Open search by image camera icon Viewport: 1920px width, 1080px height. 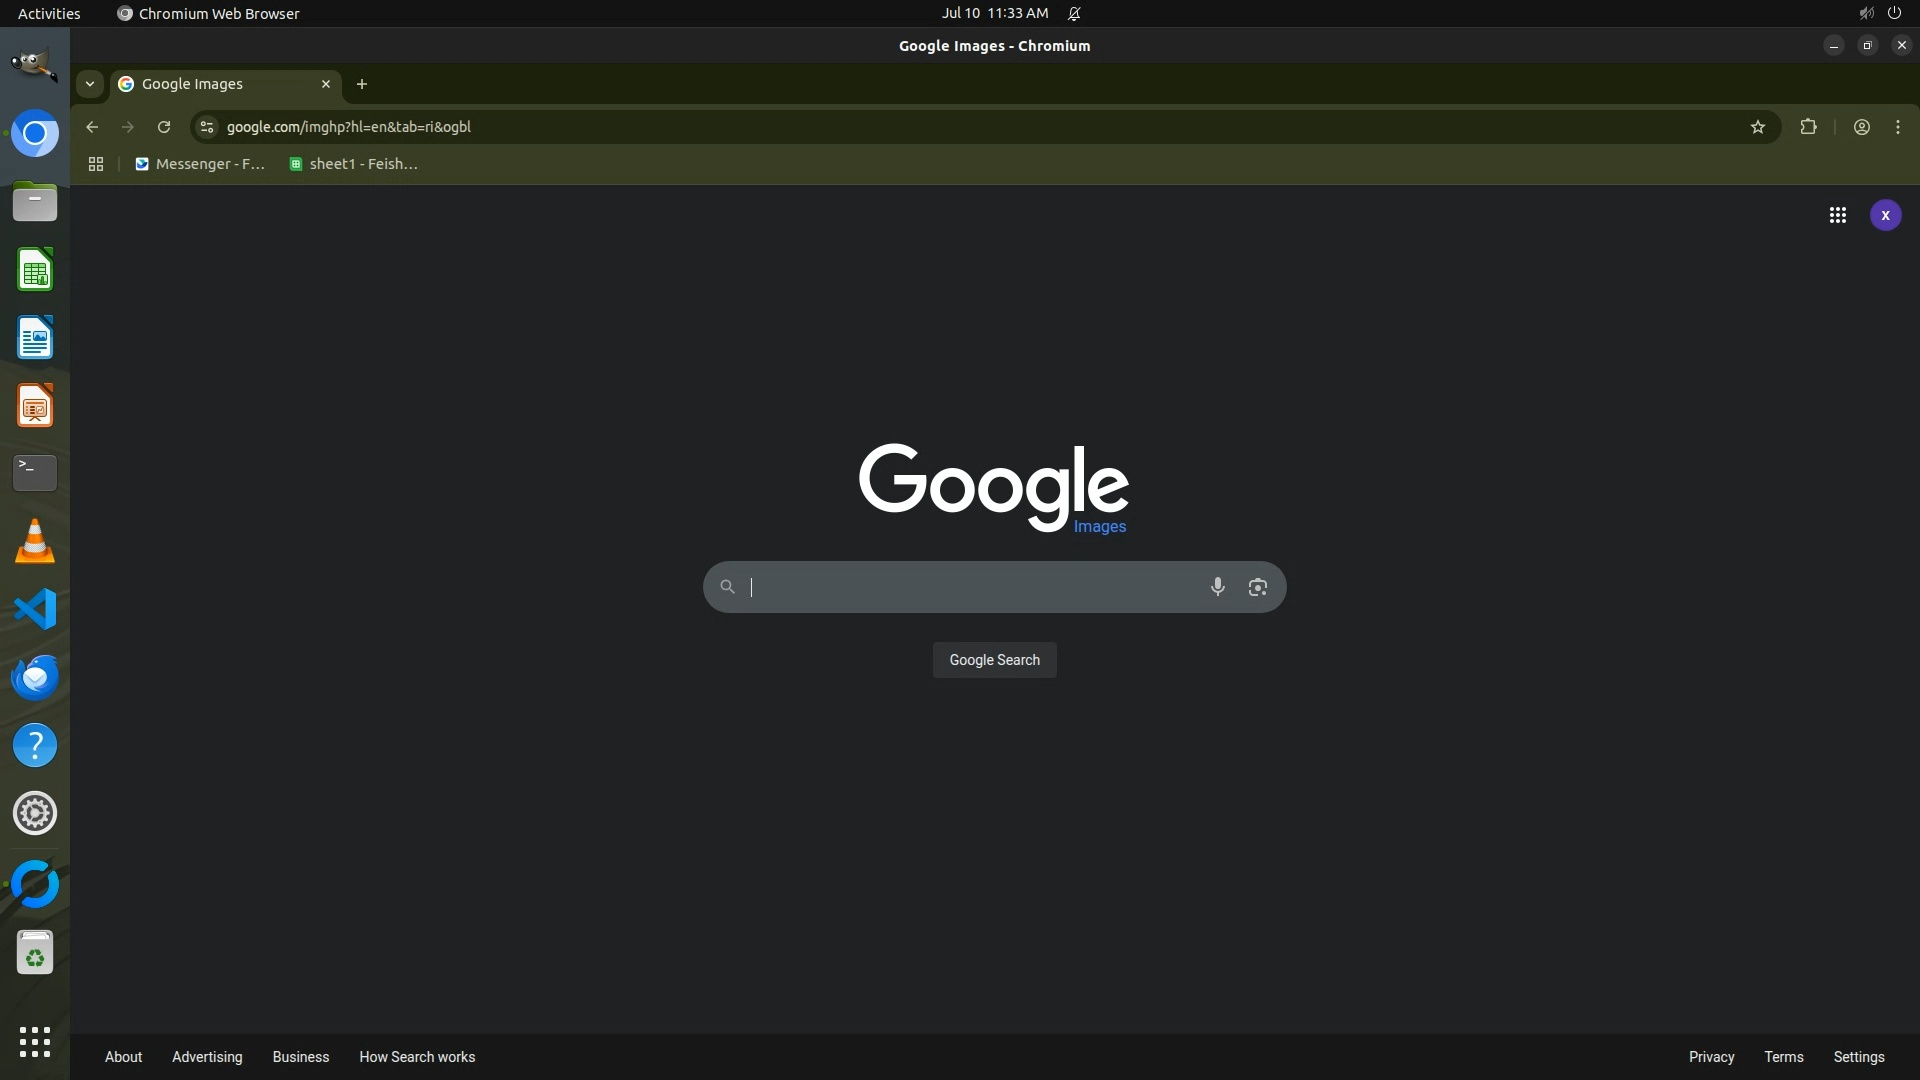click(x=1257, y=587)
